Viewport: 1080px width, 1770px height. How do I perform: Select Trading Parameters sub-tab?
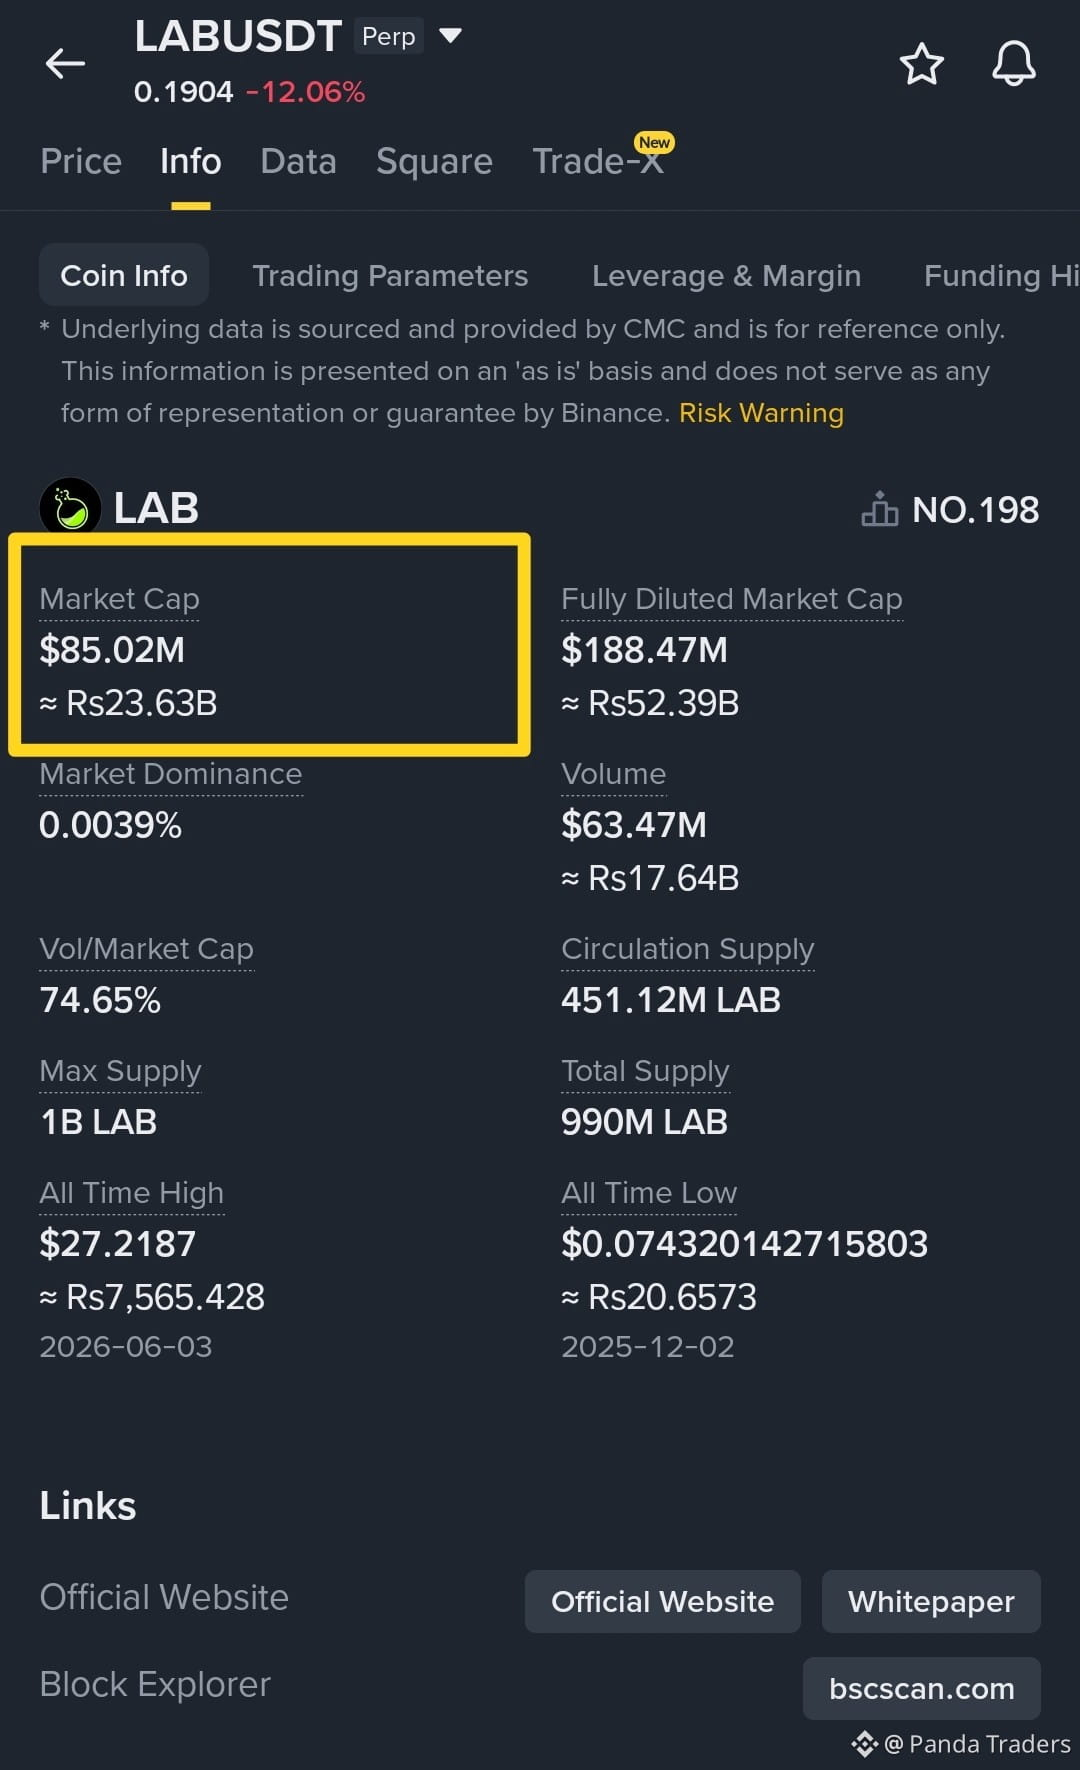coord(390,275)
